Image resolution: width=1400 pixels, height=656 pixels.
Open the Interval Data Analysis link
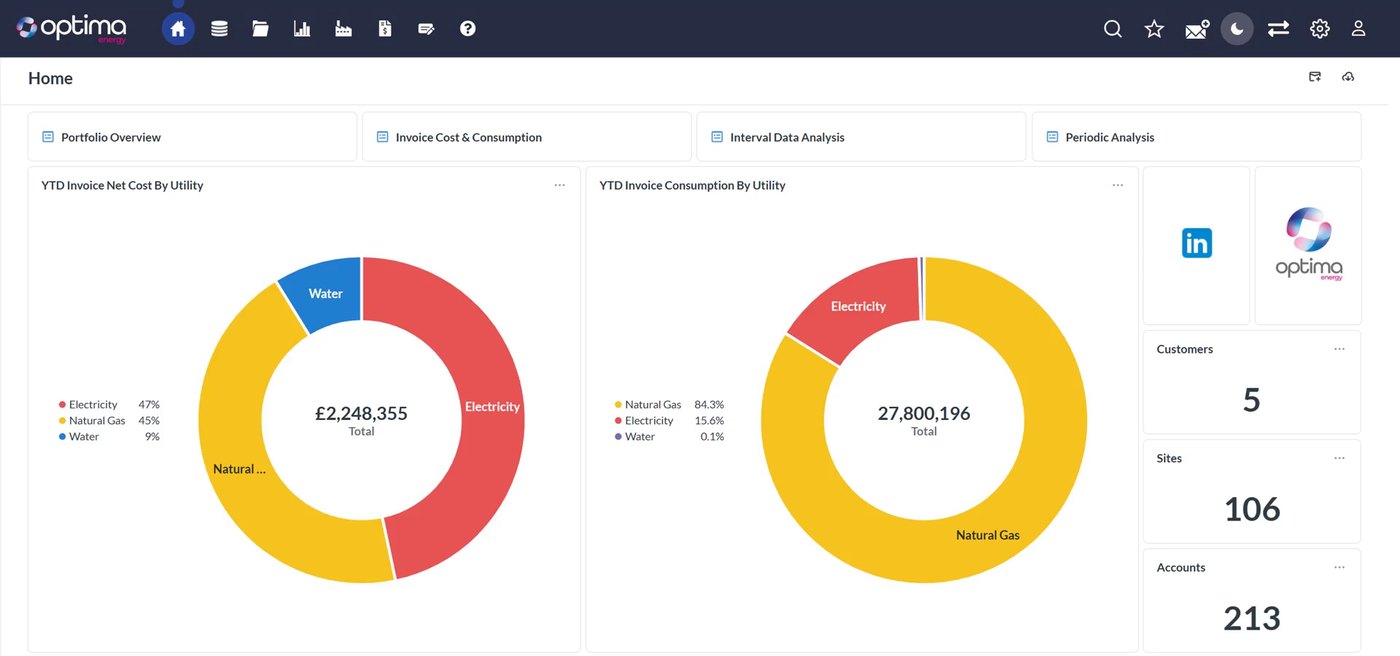861,137
